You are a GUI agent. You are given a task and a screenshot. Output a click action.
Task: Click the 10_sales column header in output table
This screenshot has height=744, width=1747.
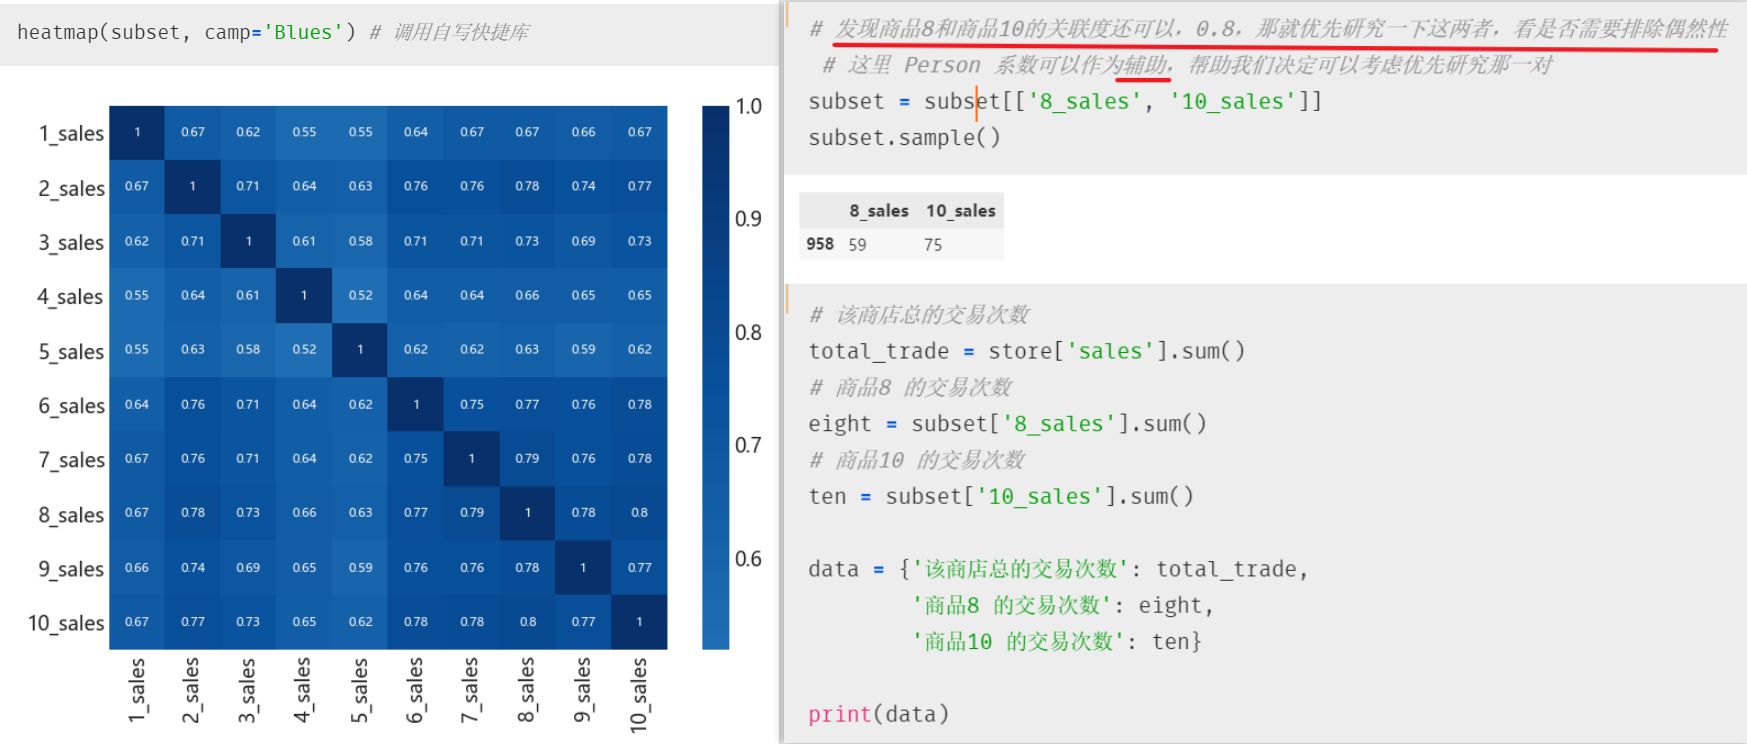click(x=961, y=211)
